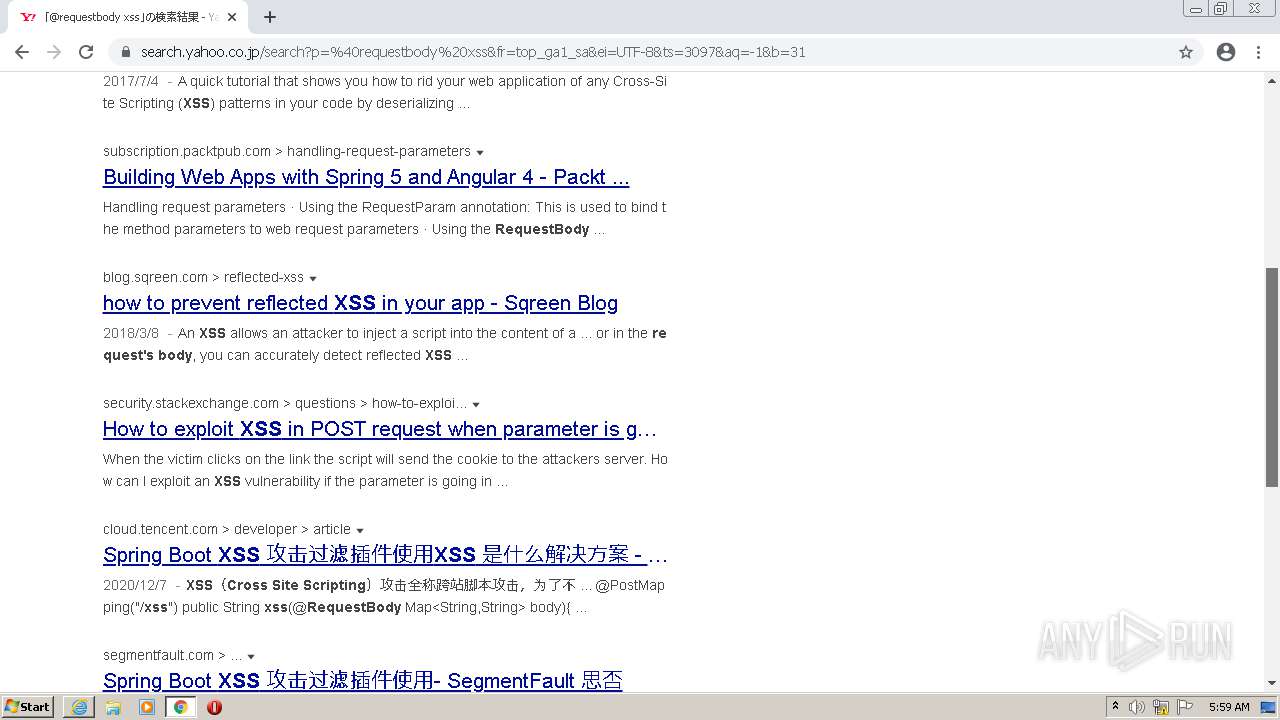Viewport: 1280px width, 720px height.
Task: Reload the Yahoo search page
Action: point(86,52)
